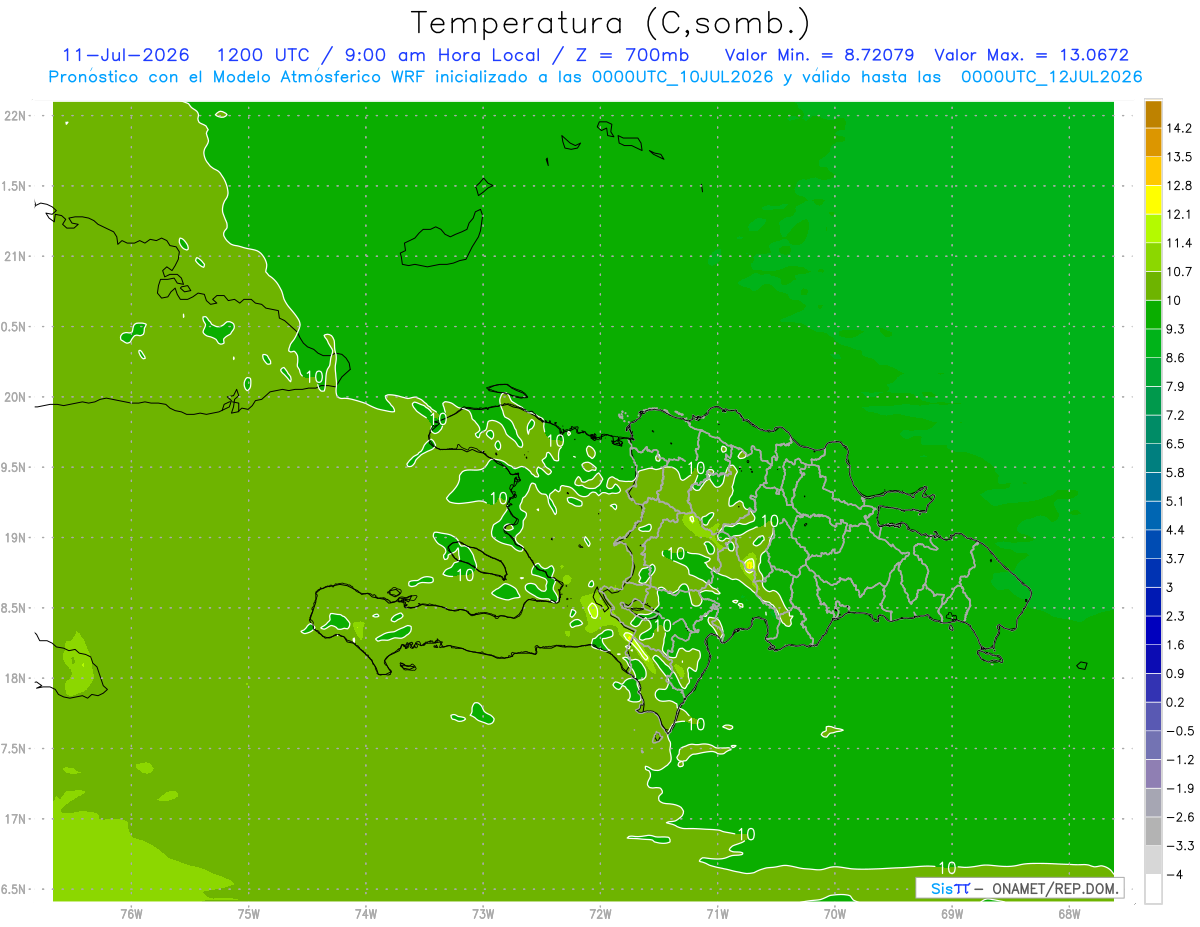Click the "0000UTC_12JUL2026" valid-until time
Screen dimensions: 1200x927
pyautogui.click(x=1052, y=77)
